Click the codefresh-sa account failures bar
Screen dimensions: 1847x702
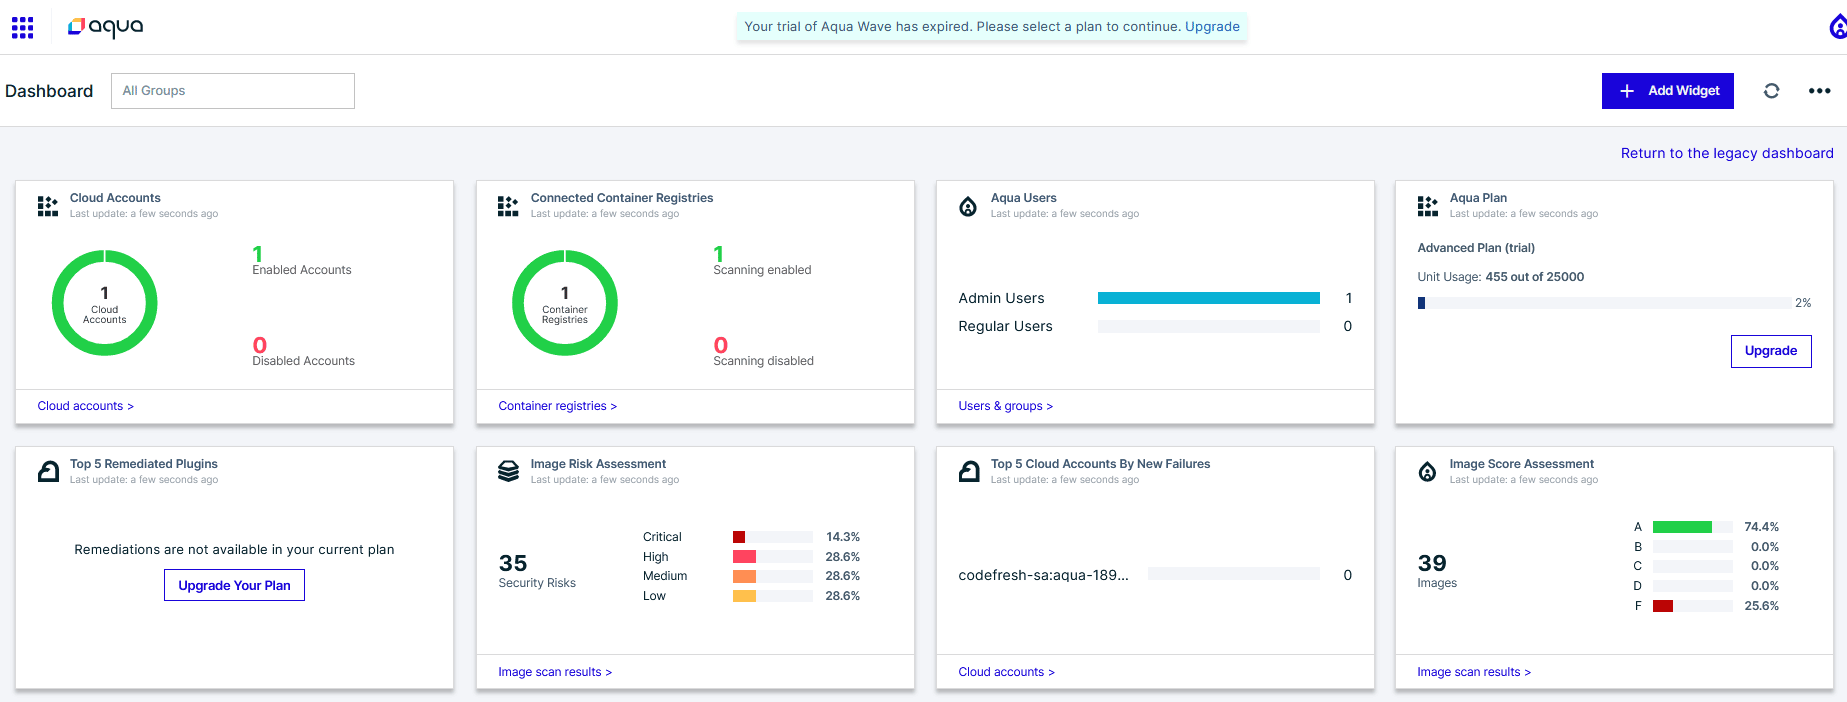point(1234,574)
